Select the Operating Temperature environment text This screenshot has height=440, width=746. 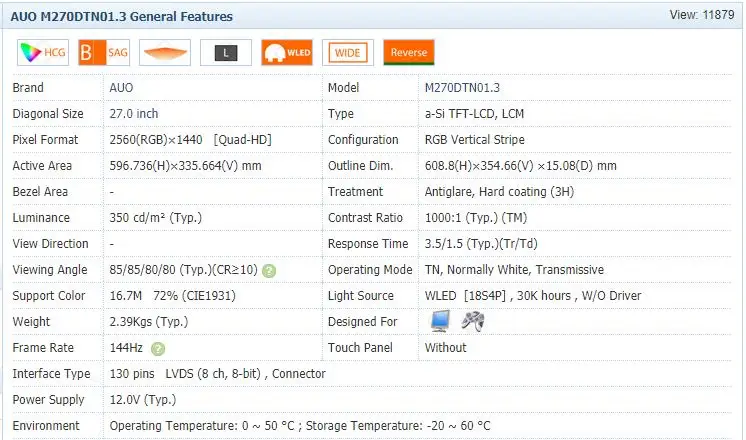[300, 426]
